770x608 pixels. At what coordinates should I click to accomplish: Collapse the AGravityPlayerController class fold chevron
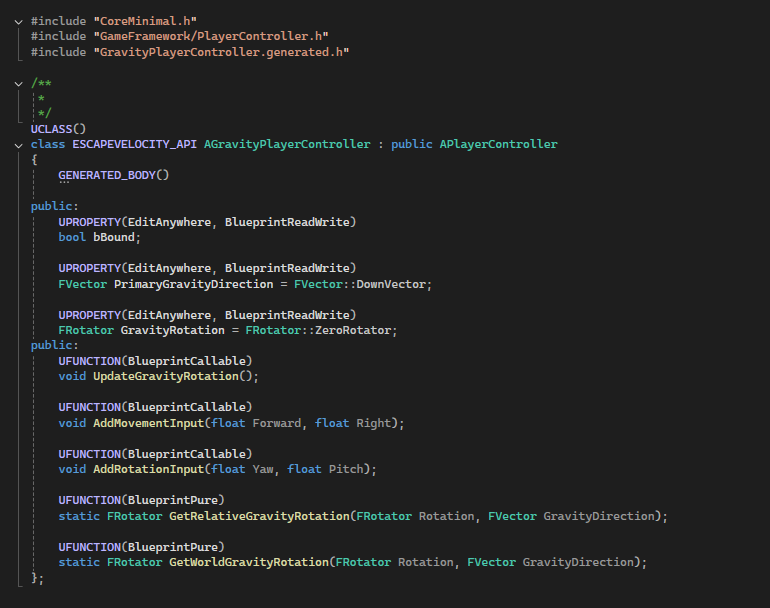click(19, 145)
